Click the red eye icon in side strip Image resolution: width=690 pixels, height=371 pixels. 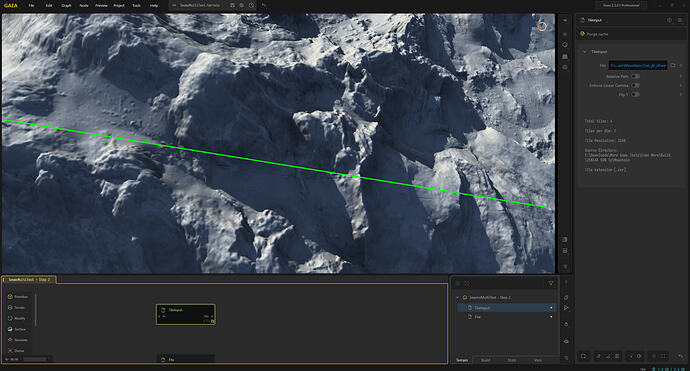click(566, 342)
